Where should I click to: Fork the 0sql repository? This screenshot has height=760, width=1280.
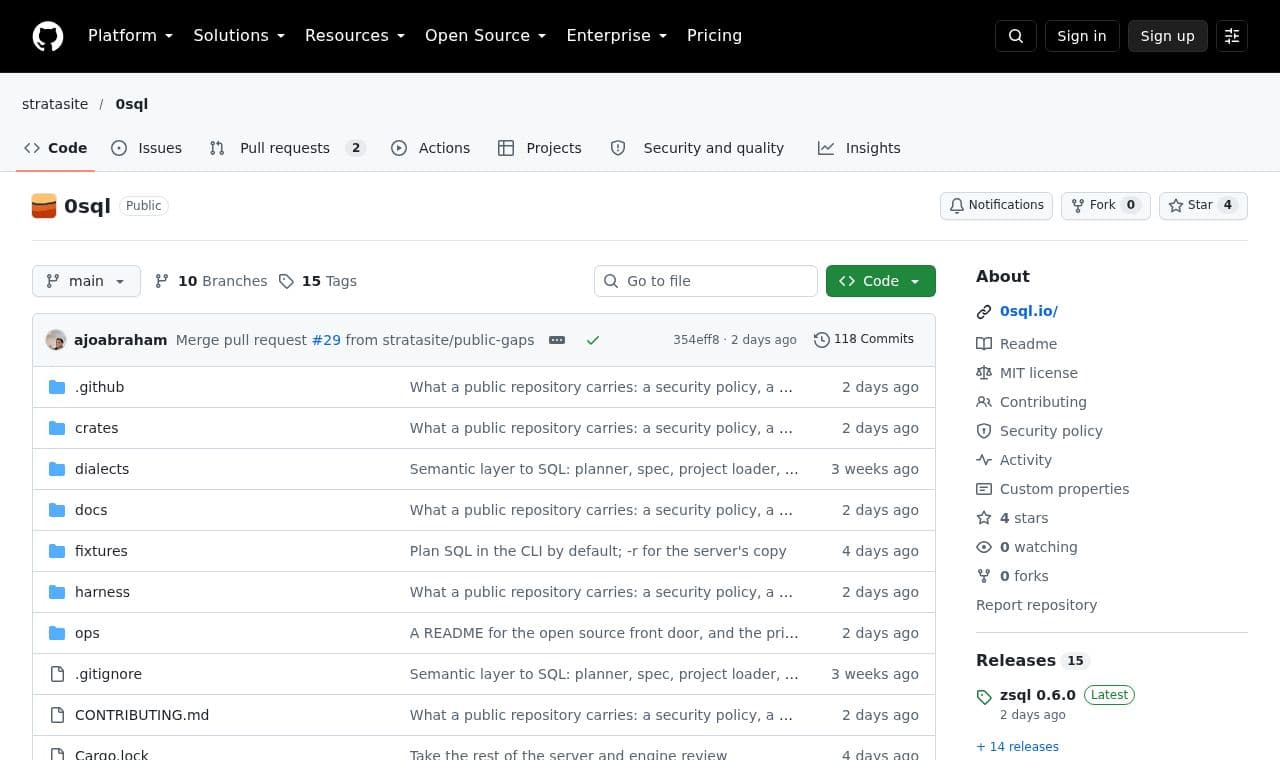(1106, 205)
